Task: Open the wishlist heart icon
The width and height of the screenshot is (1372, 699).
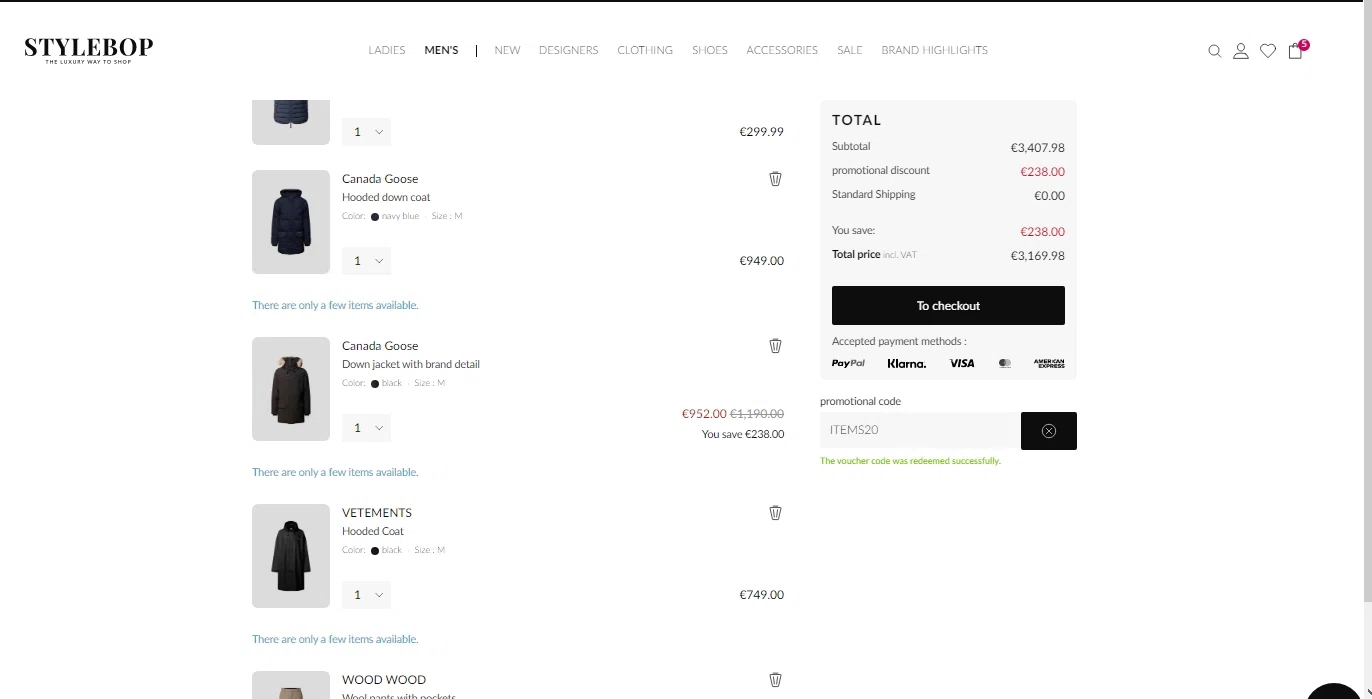Action: 1268,51
